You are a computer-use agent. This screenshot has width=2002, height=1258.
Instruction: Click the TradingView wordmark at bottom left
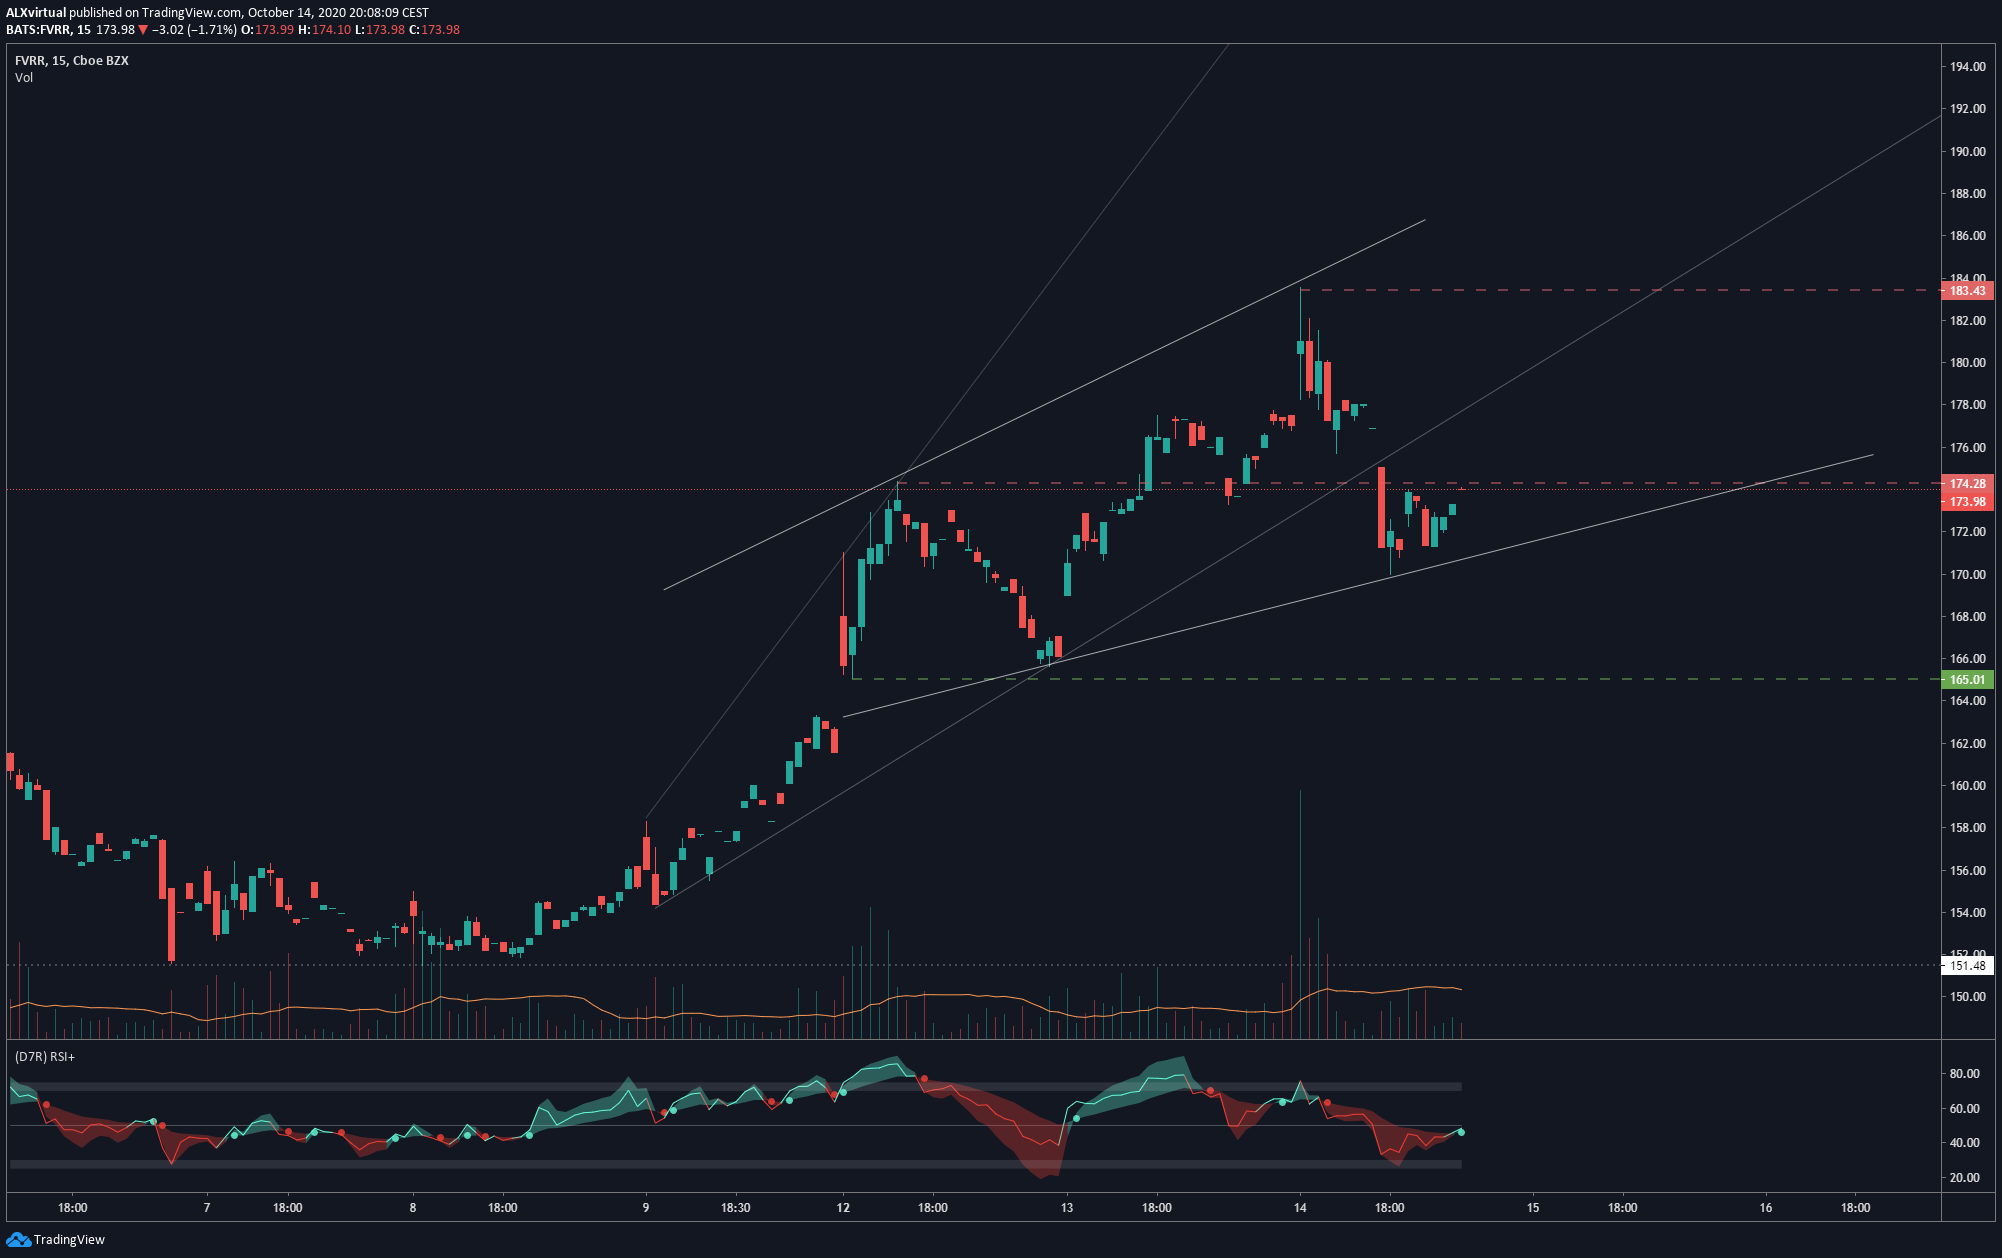click(69, 1240)
